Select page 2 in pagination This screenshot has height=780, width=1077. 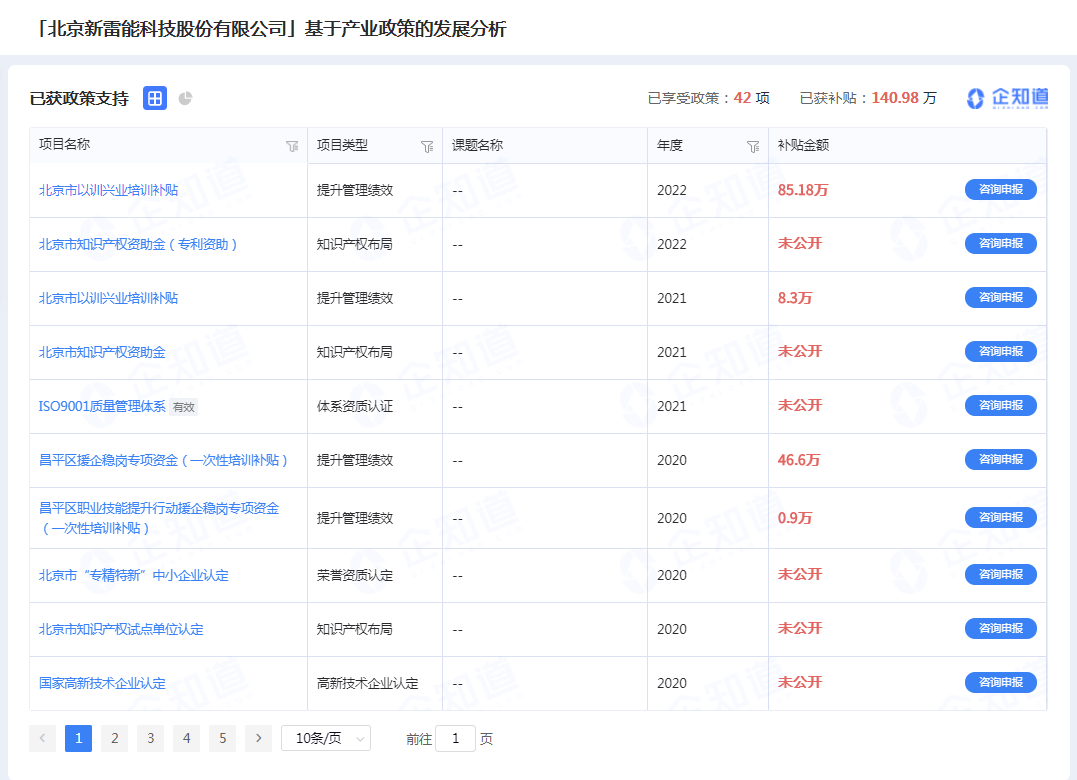tap(115, 738)
